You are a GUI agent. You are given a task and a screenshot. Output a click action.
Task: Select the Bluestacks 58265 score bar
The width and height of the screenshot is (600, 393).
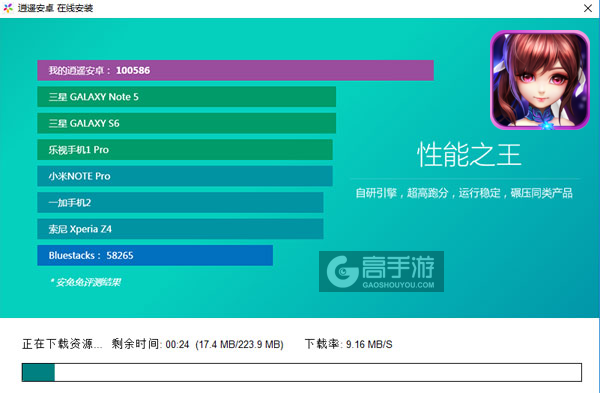point(155,255)
